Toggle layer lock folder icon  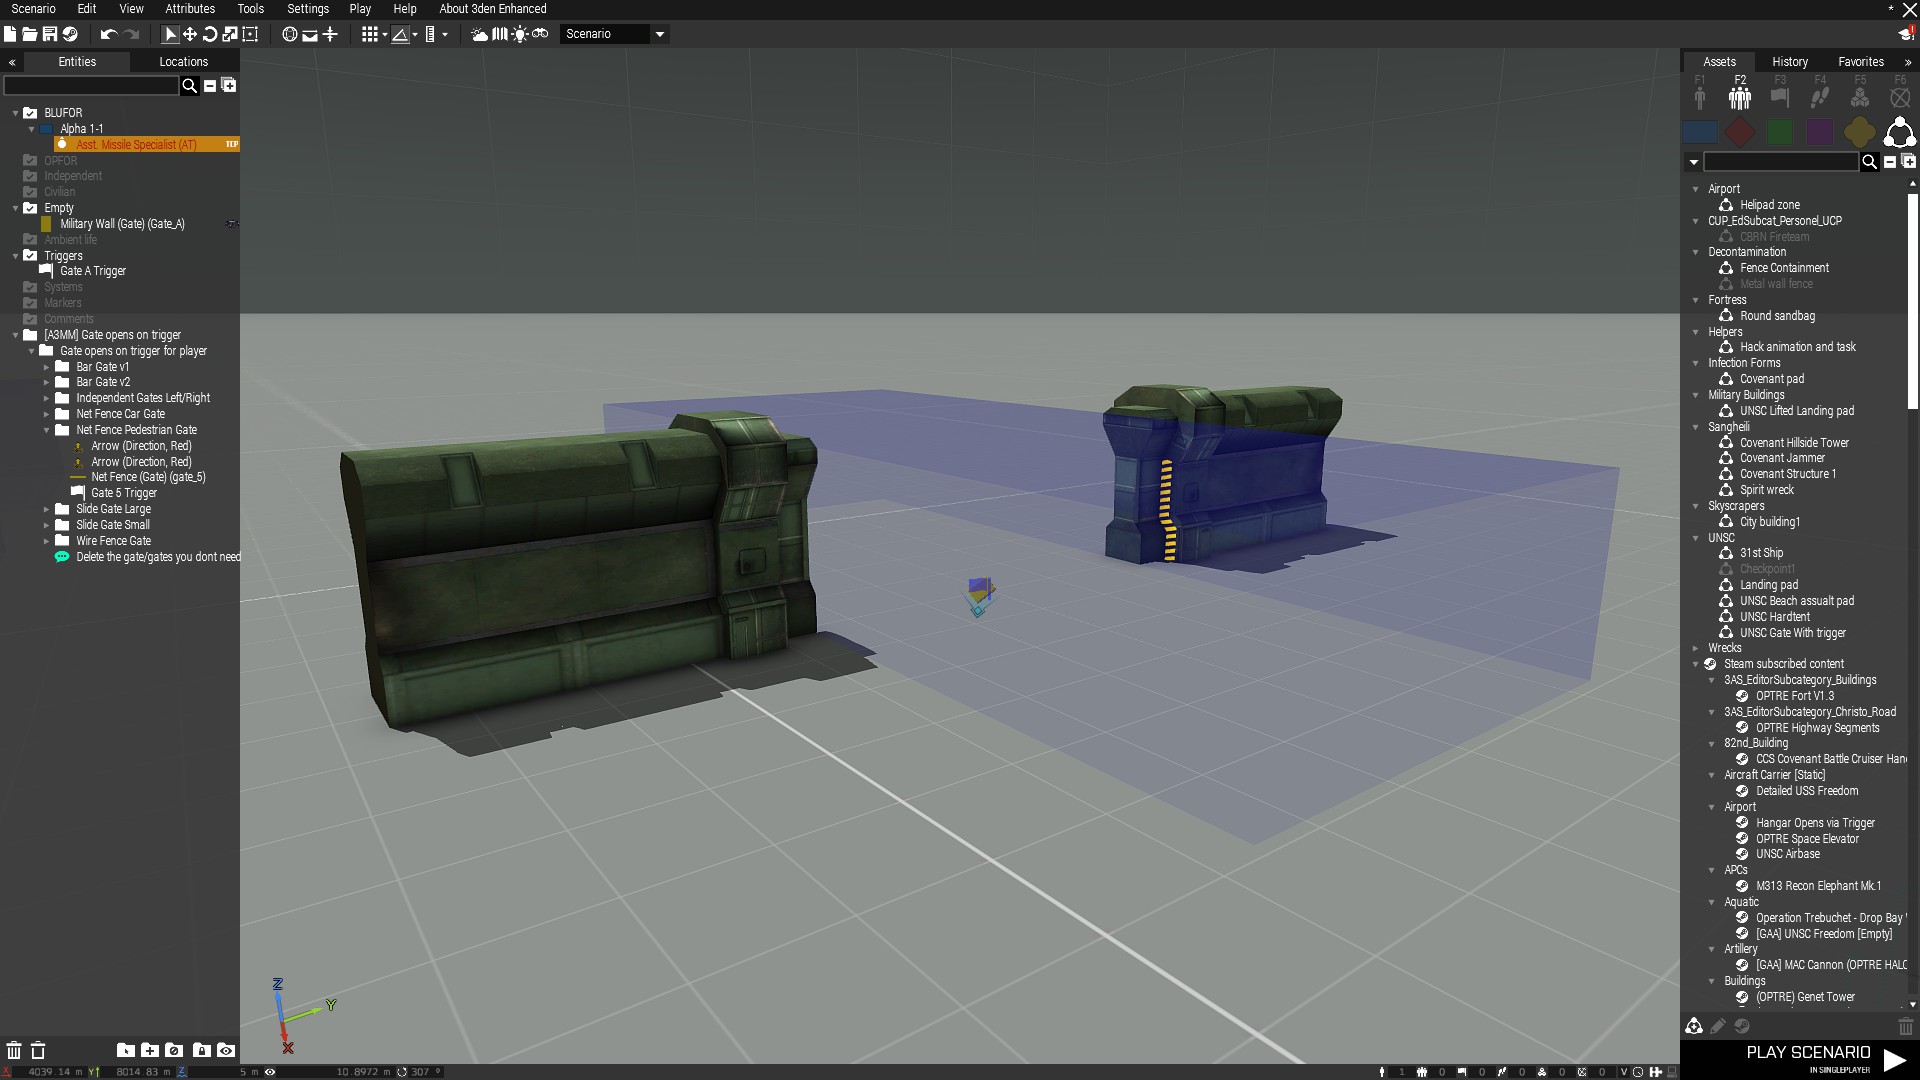[x=202, y=1050]
